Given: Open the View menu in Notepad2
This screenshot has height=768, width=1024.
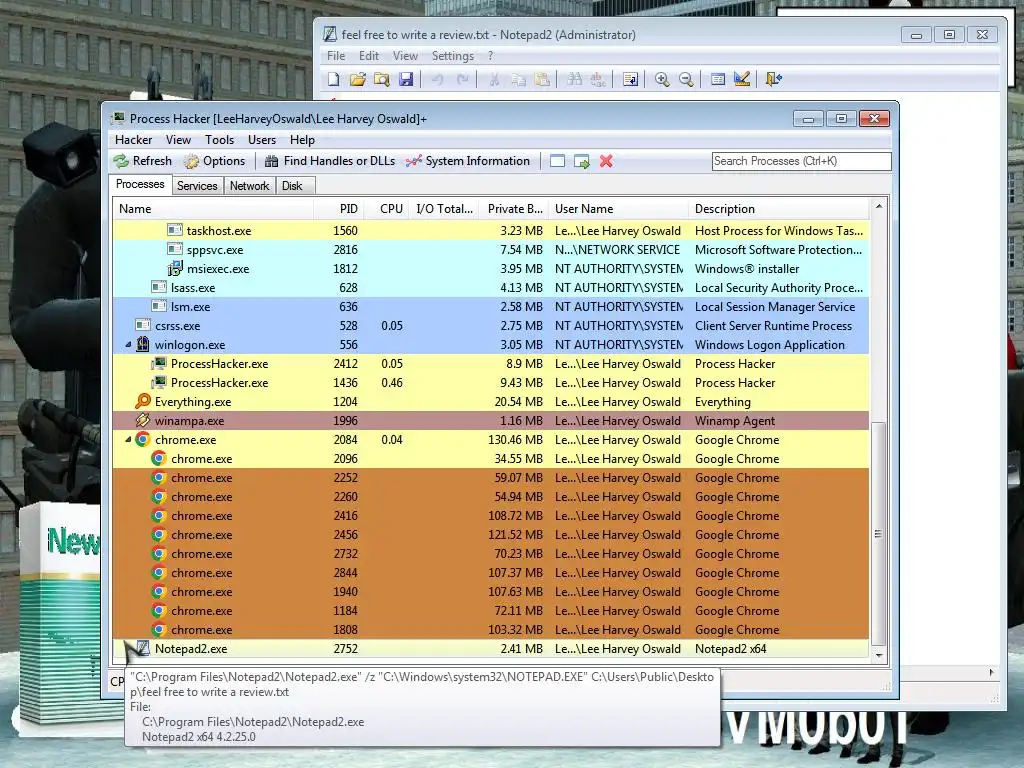Looking at the screenshot, I should point(405,56).
